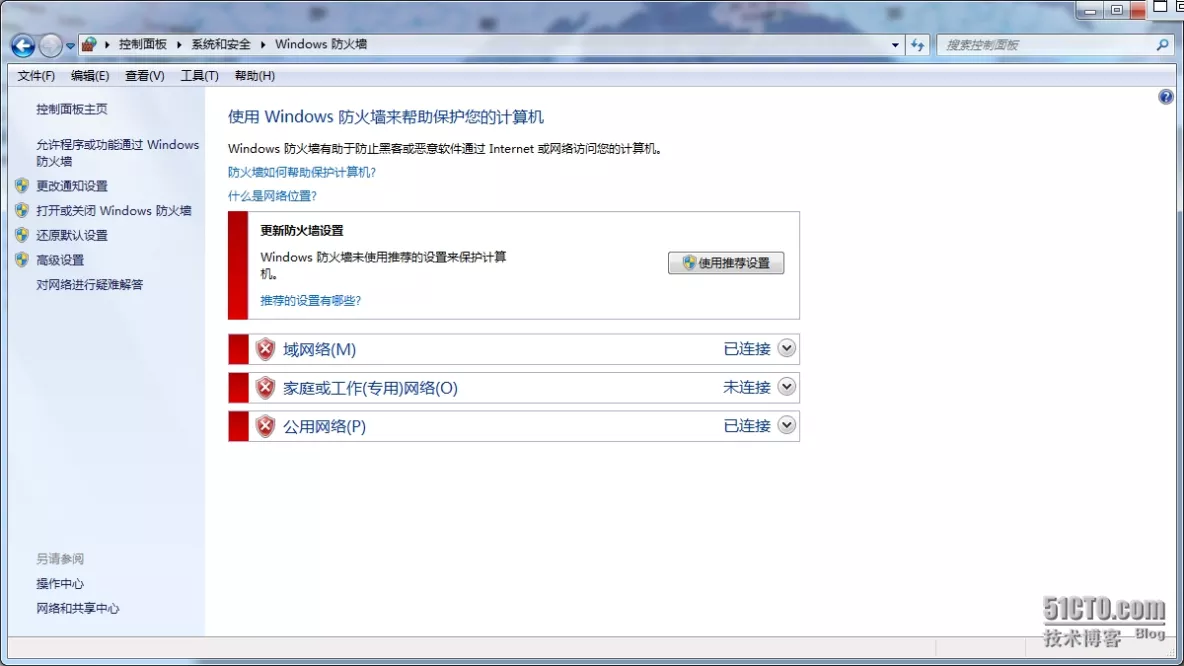Open the 工具(T) menu
The width and height of the screenshot is (1184, 666).
pos(199,76)
